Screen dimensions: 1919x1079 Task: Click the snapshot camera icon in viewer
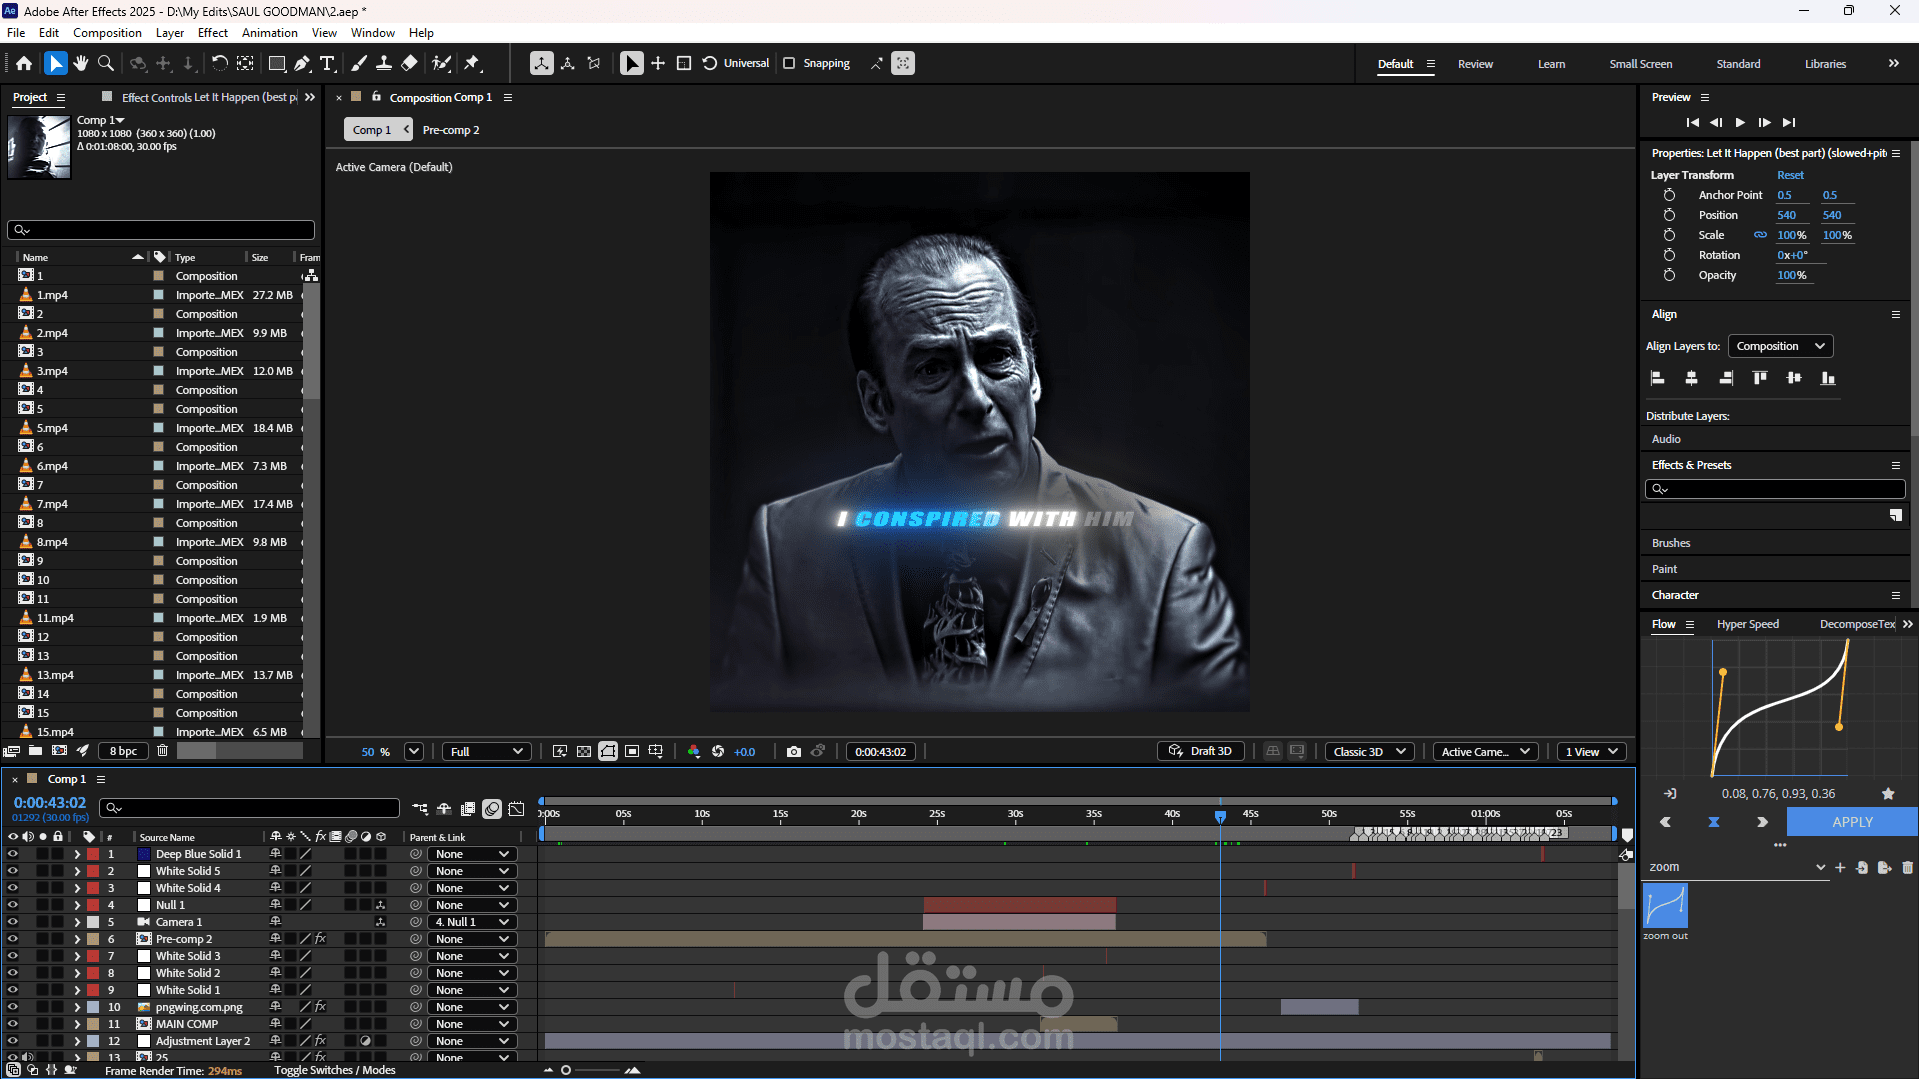794,752
